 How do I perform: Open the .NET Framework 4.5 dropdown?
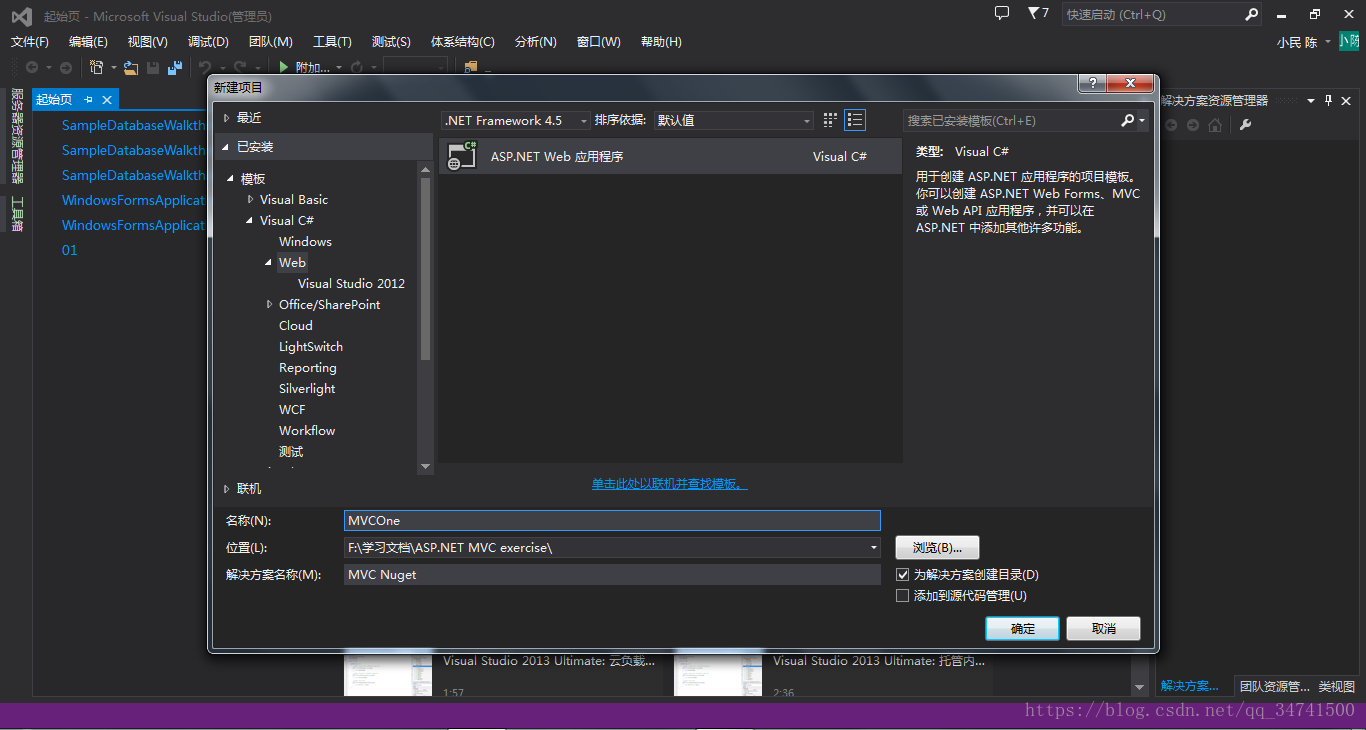516,120
